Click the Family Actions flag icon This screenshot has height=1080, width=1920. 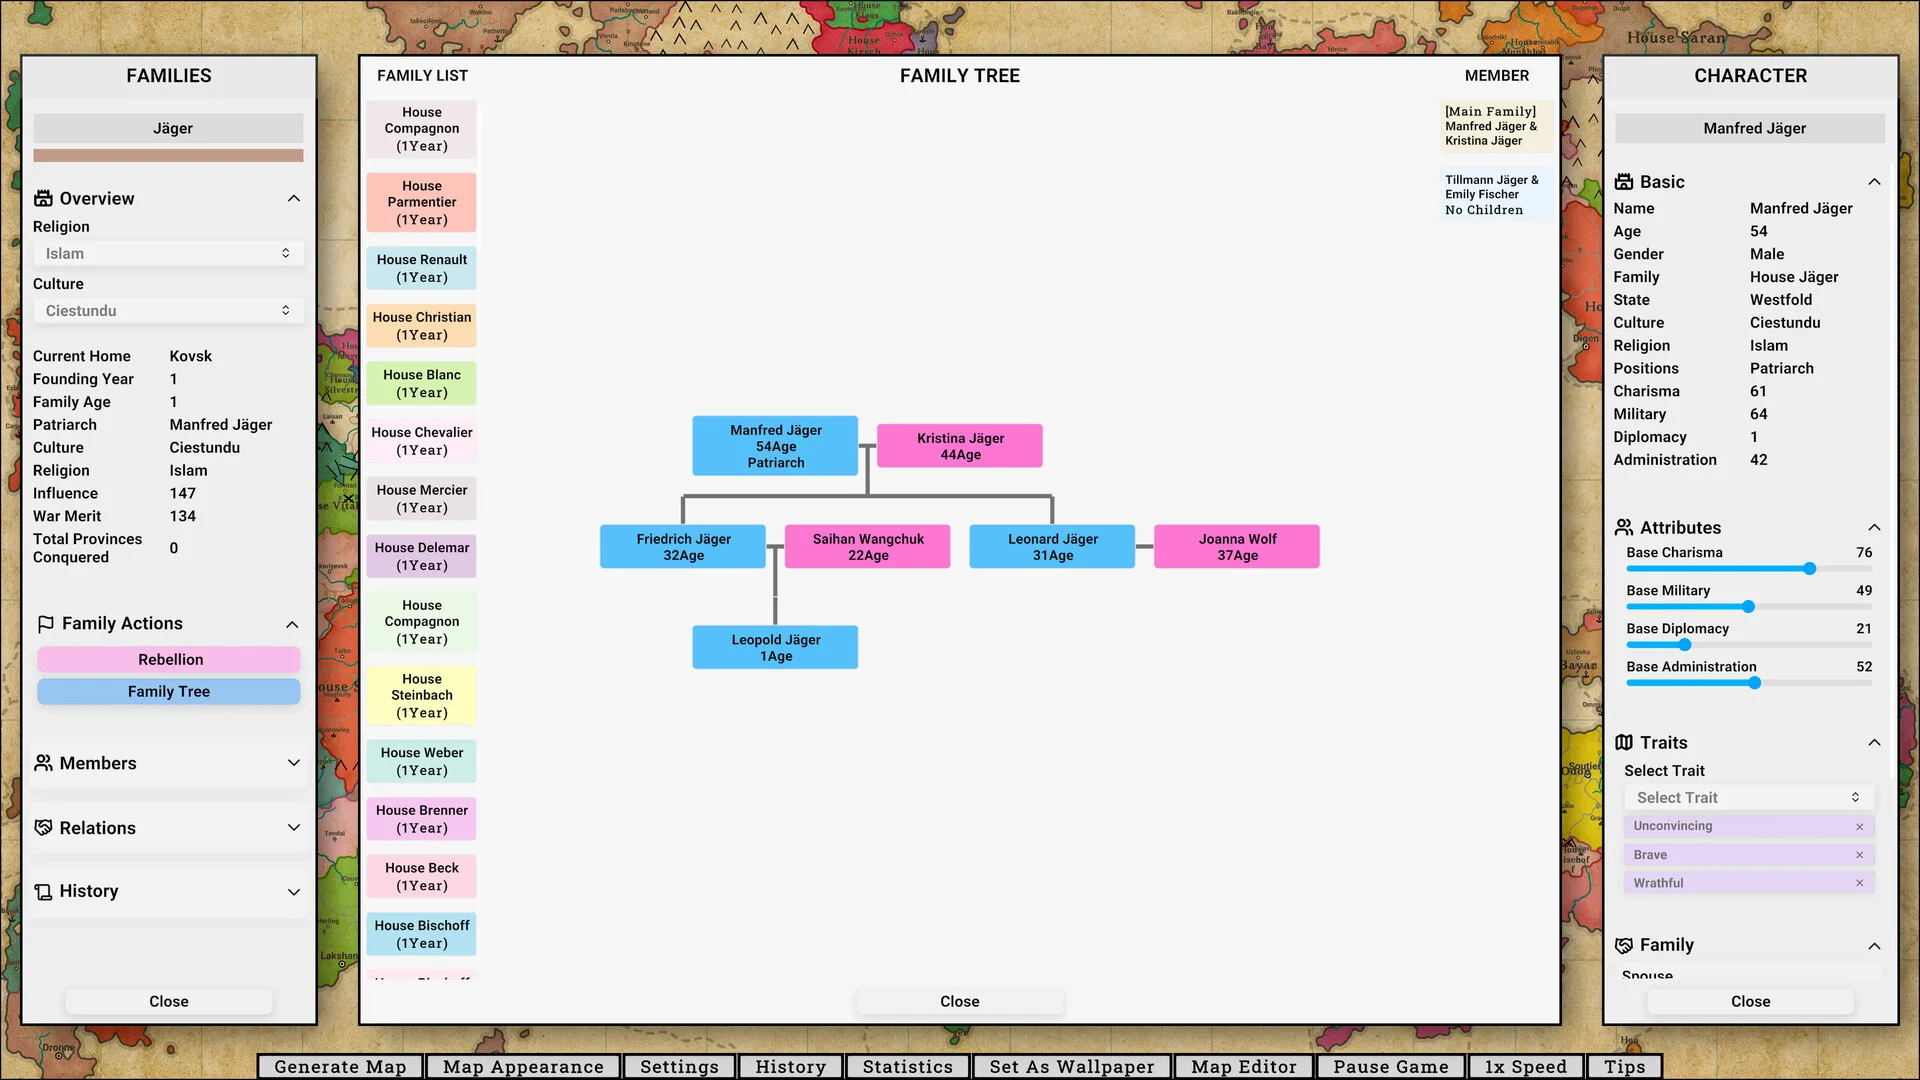(44, 623)
